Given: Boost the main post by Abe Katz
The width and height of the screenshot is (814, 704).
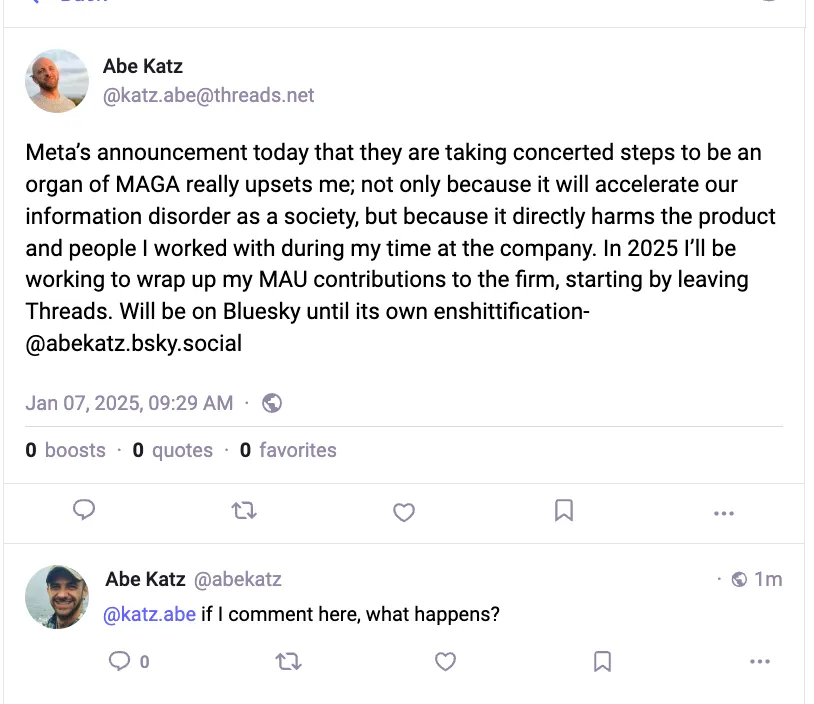Looking at the screenshot, I should [x=244, y=511].
